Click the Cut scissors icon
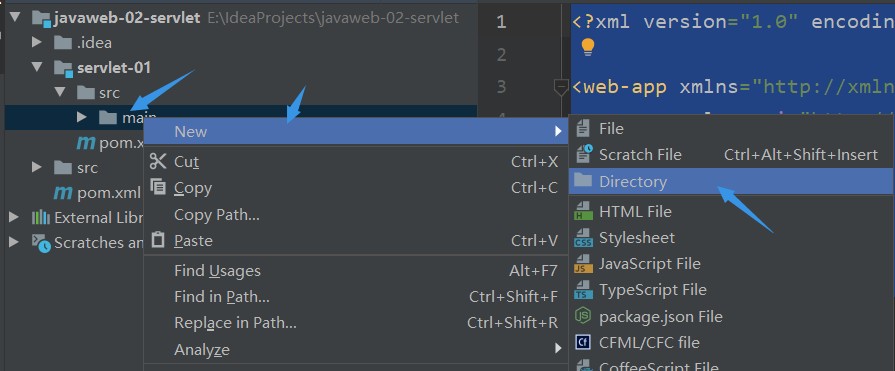Screen dimensions: 895x371 point(158,162)
